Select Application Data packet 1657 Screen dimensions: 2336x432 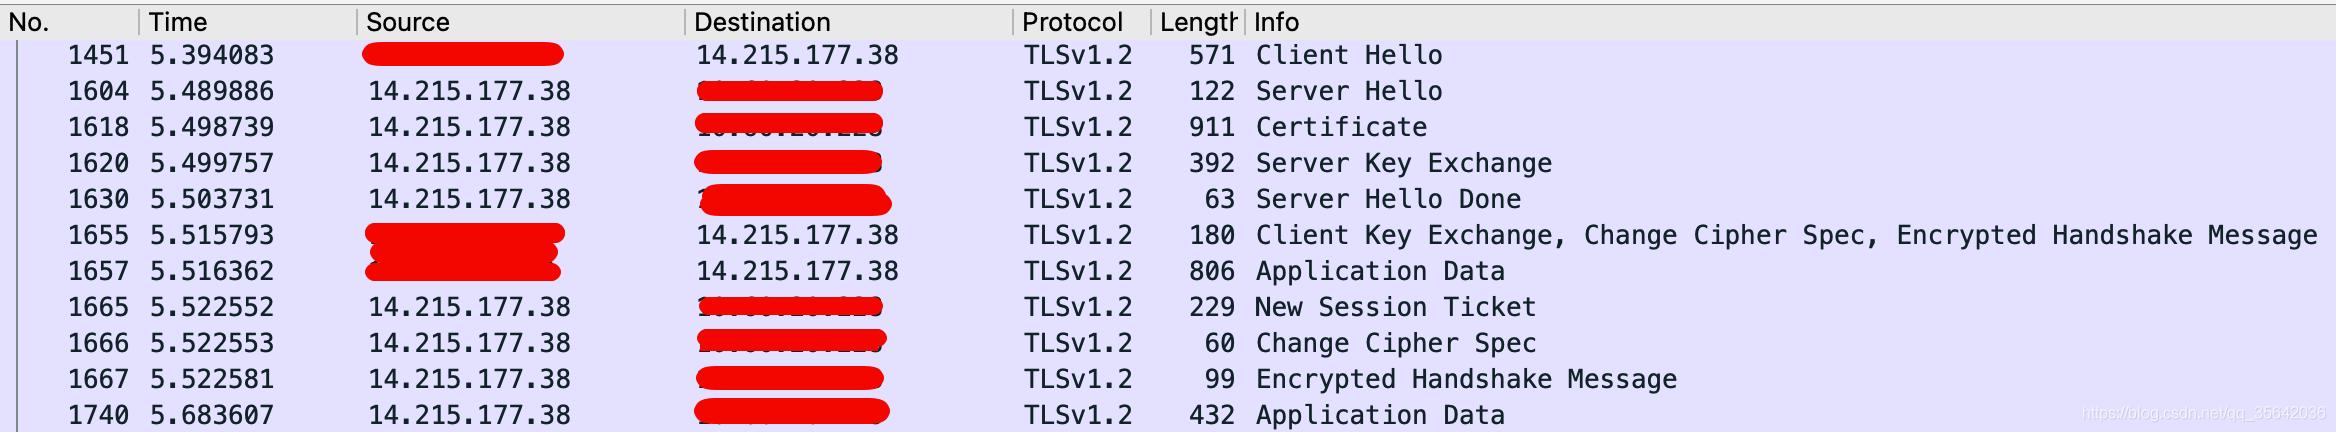click(1379, 271)
